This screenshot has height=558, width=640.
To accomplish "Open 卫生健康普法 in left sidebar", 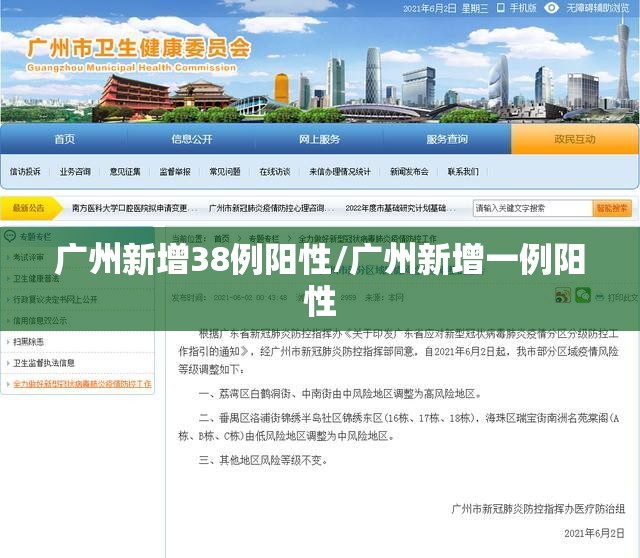I will coord(36,278).
